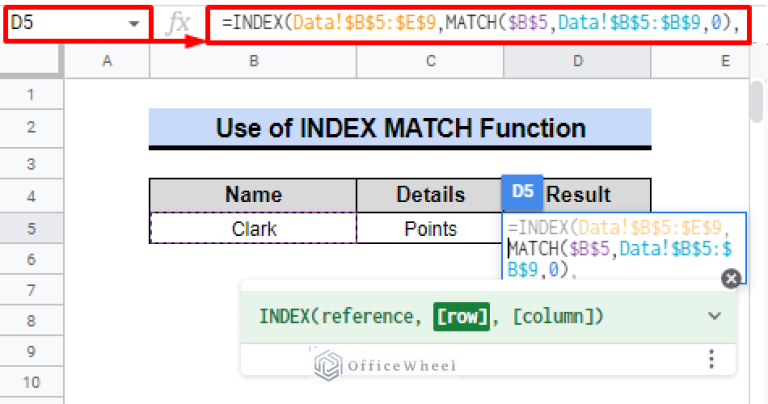Select row 1 header
Viewport: 768px width, 404px height.
[31, 94]
